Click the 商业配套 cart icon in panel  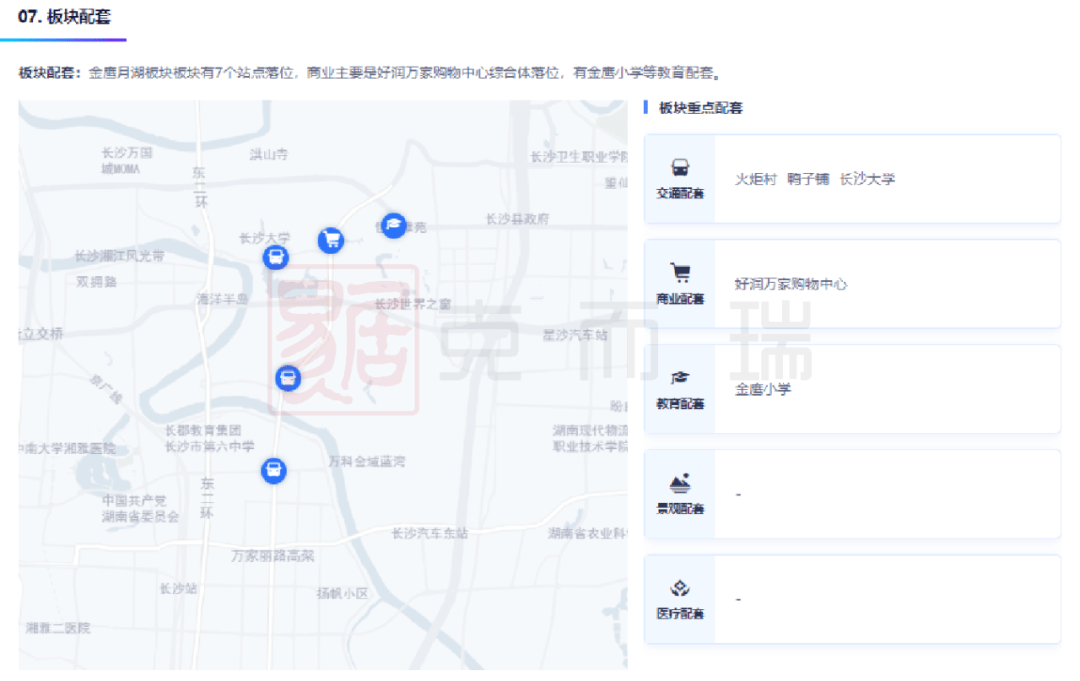(x=680, y=273)
